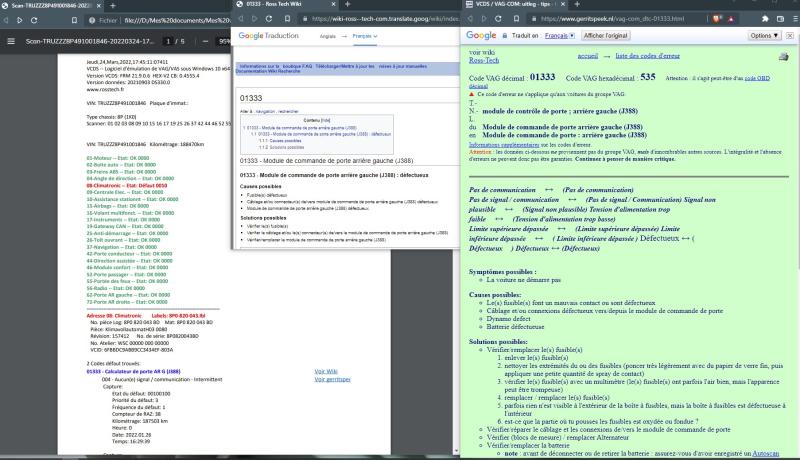This screenshot has height=460, width=800.
Task: Open the Brave Rewards triangle icon
Action: pyautogui.click(x=731, y=19)
